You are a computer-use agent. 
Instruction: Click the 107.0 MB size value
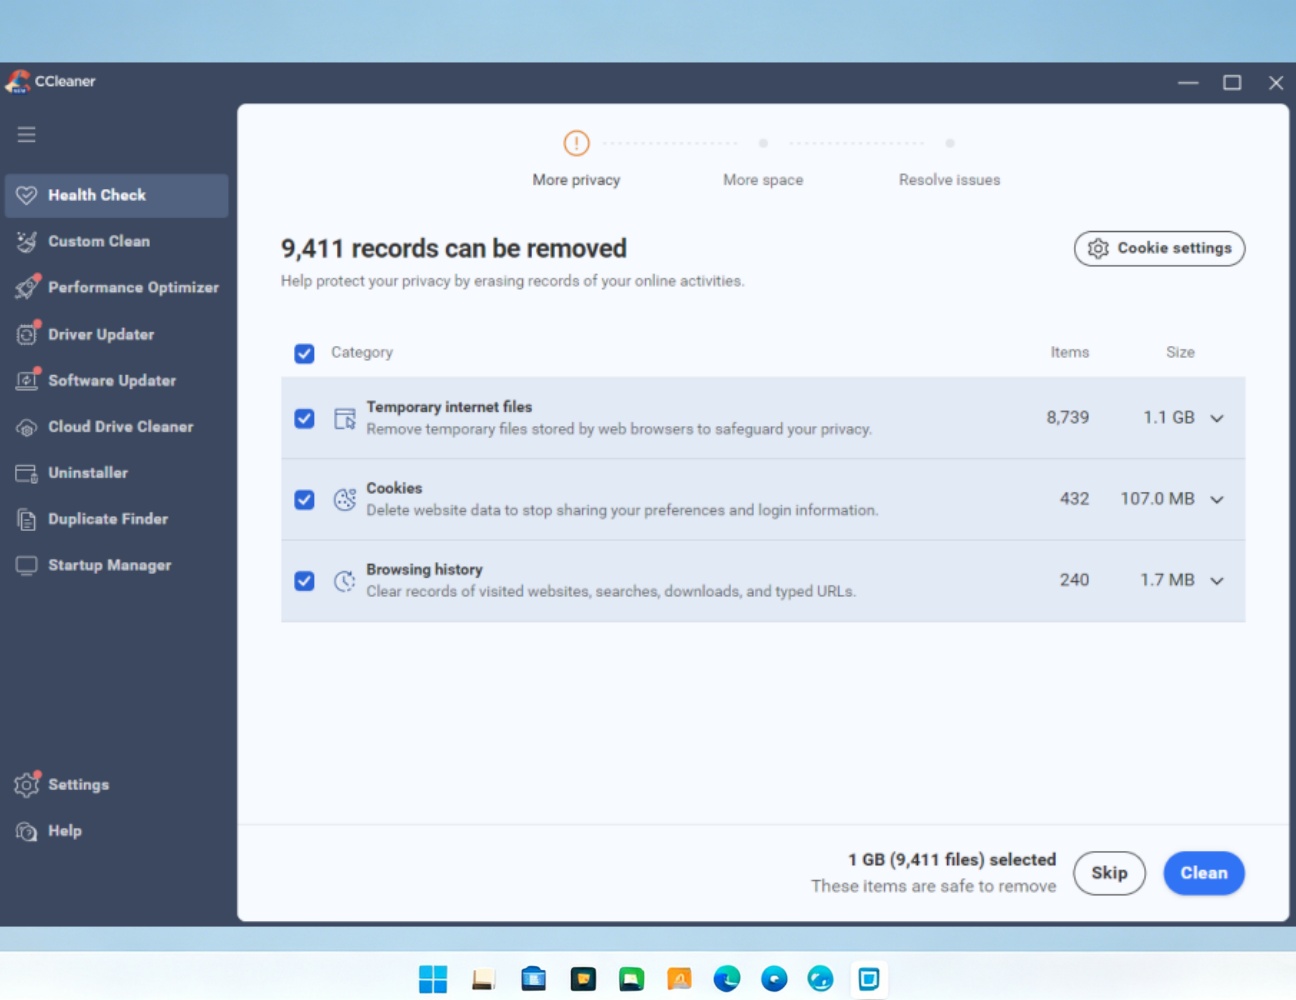click(x=1157, y=498)
